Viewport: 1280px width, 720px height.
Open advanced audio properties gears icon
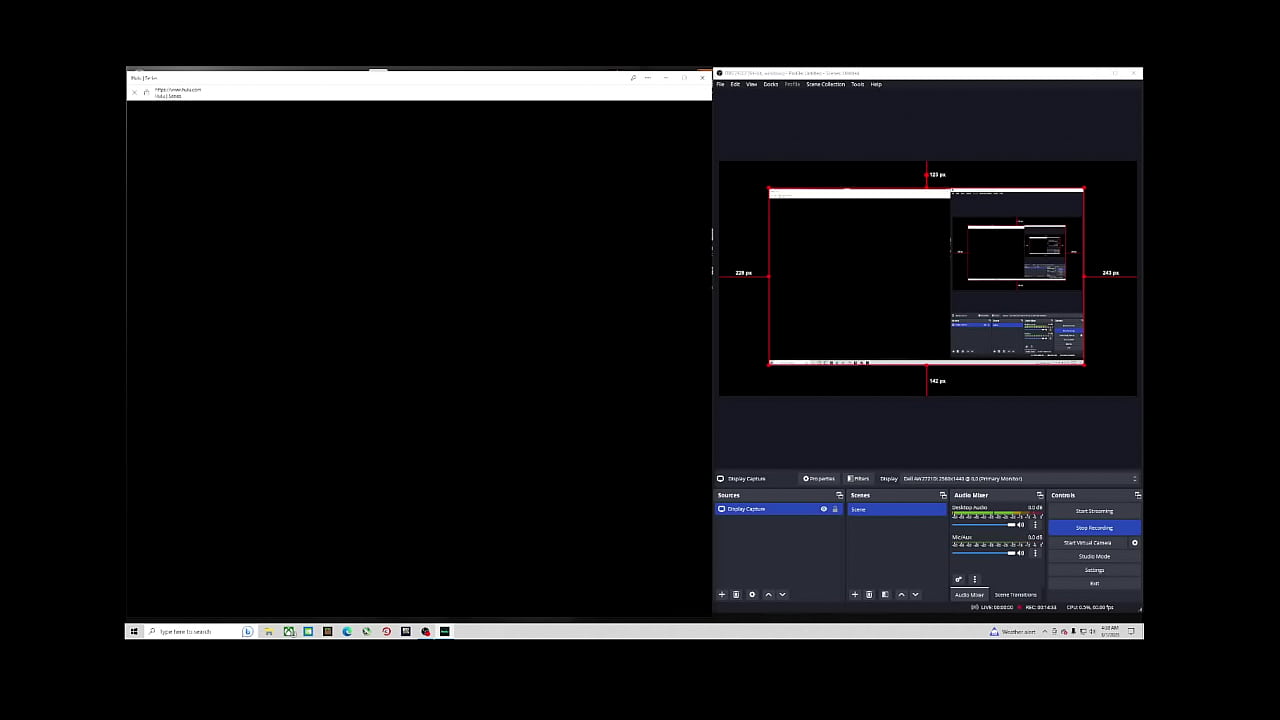tap(958, 579)
